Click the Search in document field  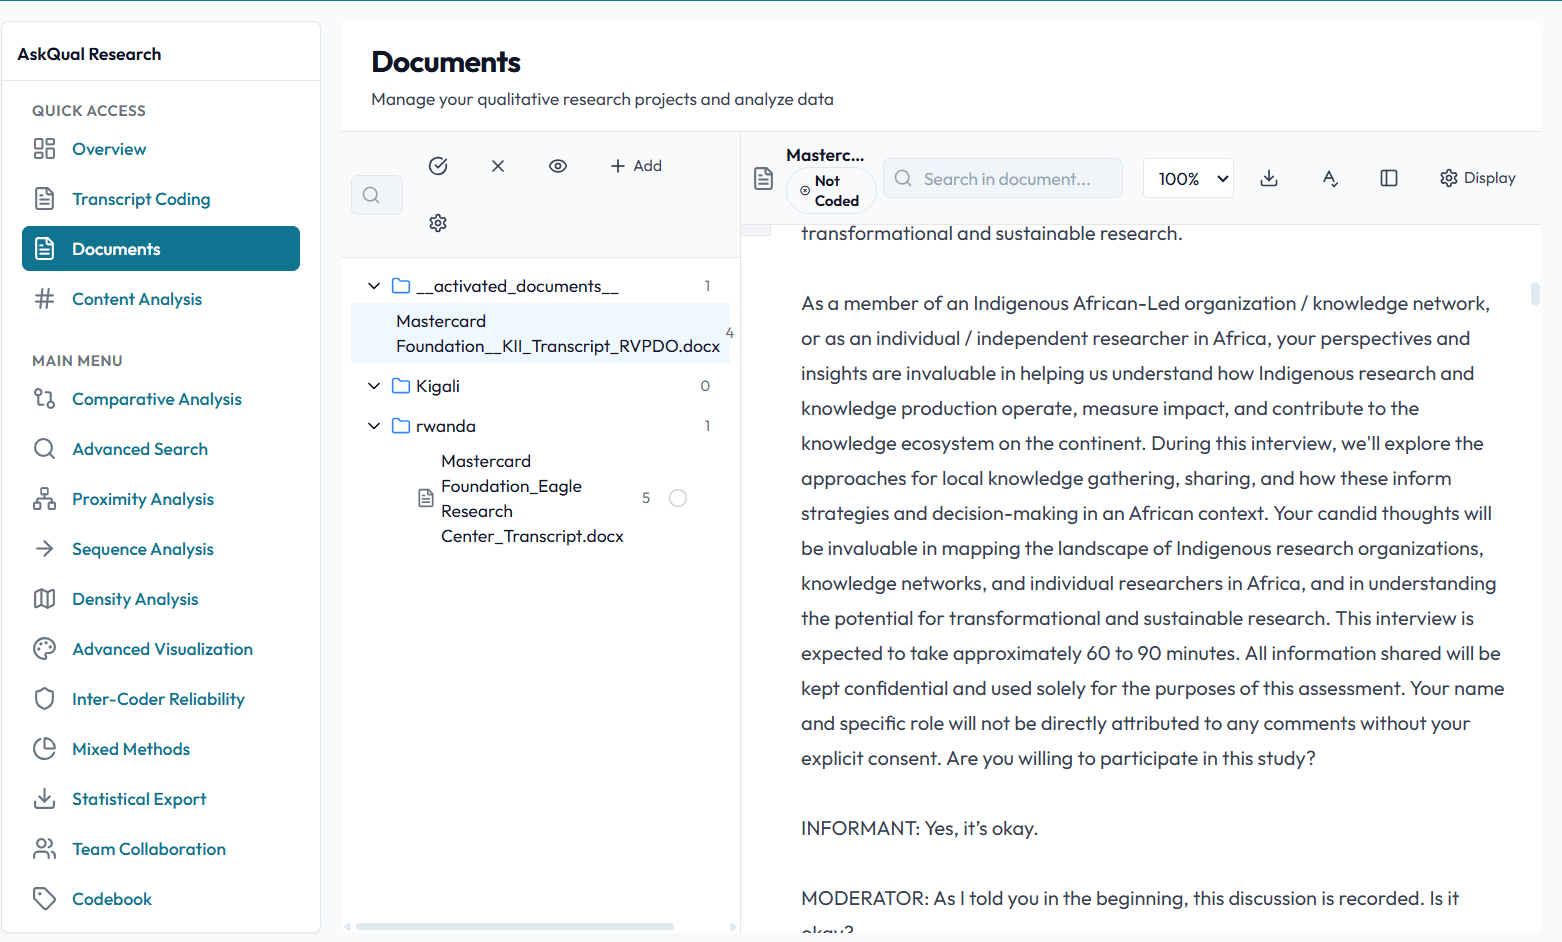tap(1005, 179)
